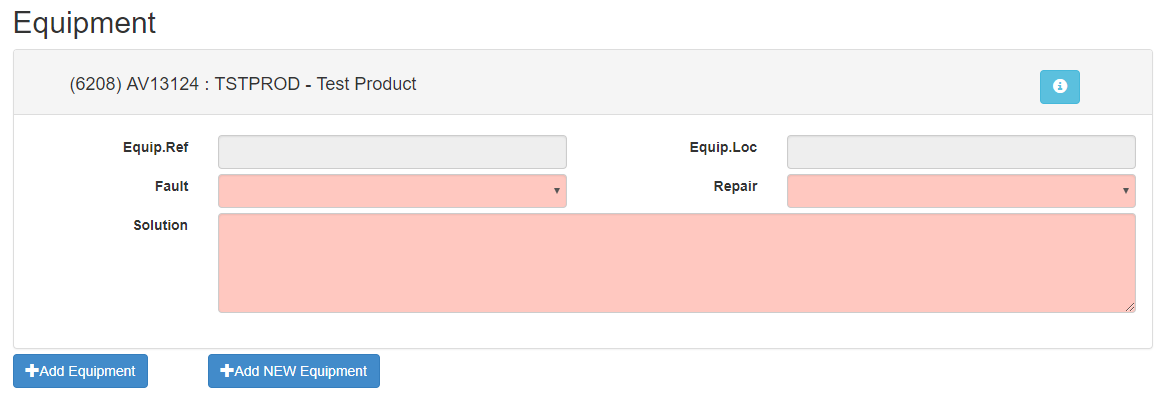
Task: Click the Repair field label
Action: coord(735,186)
